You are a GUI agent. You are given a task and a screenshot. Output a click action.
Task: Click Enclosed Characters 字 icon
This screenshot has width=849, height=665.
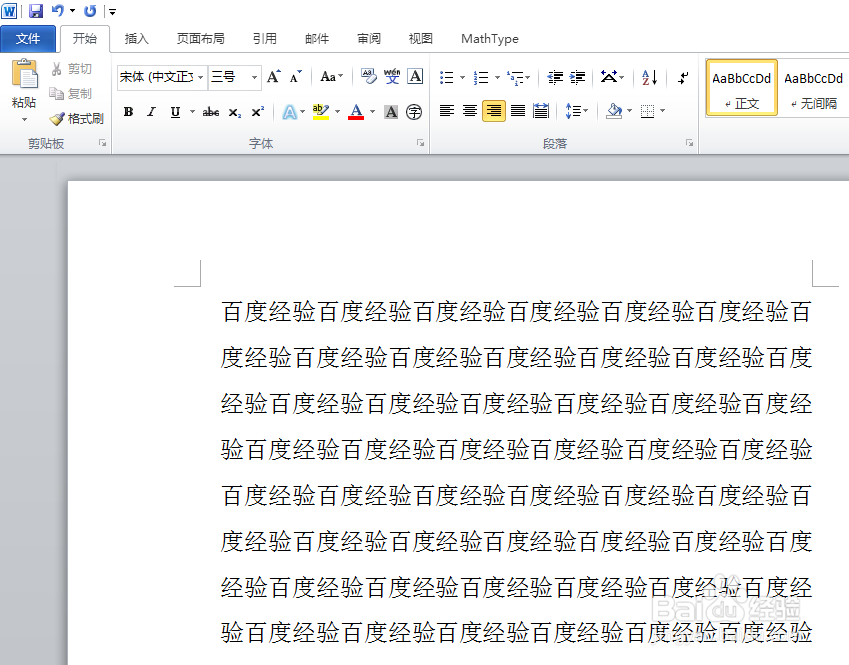pos(414,112)
